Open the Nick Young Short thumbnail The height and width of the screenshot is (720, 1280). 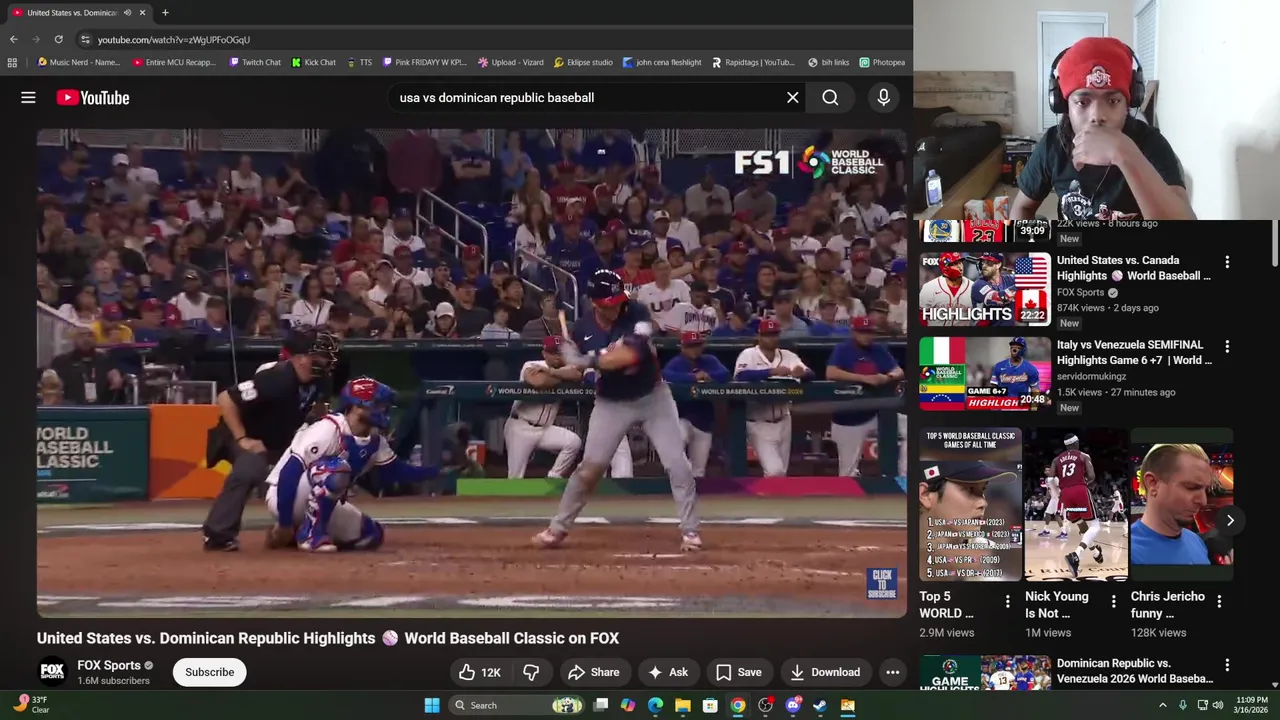pos(1076,505)
